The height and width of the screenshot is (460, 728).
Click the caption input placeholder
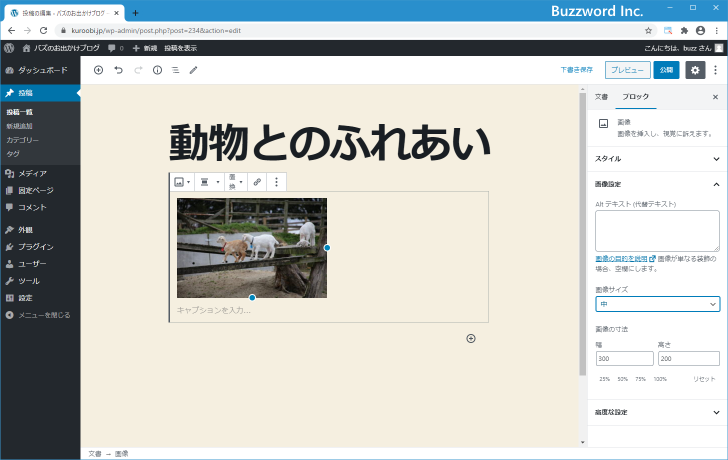click(214, 310)
